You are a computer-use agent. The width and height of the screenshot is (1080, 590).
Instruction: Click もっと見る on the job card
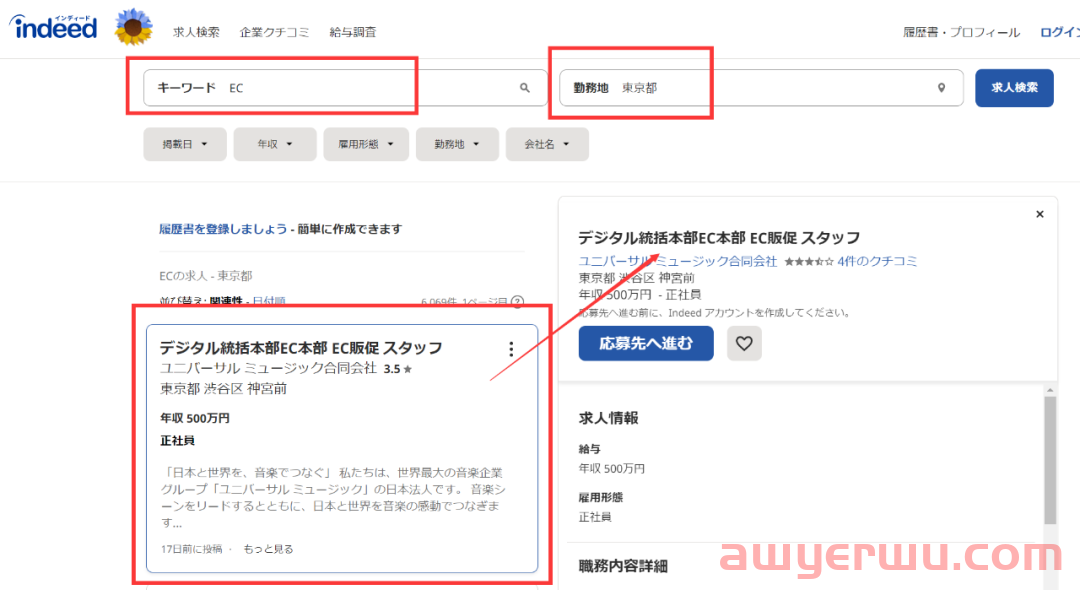click(x=268, y=549)
